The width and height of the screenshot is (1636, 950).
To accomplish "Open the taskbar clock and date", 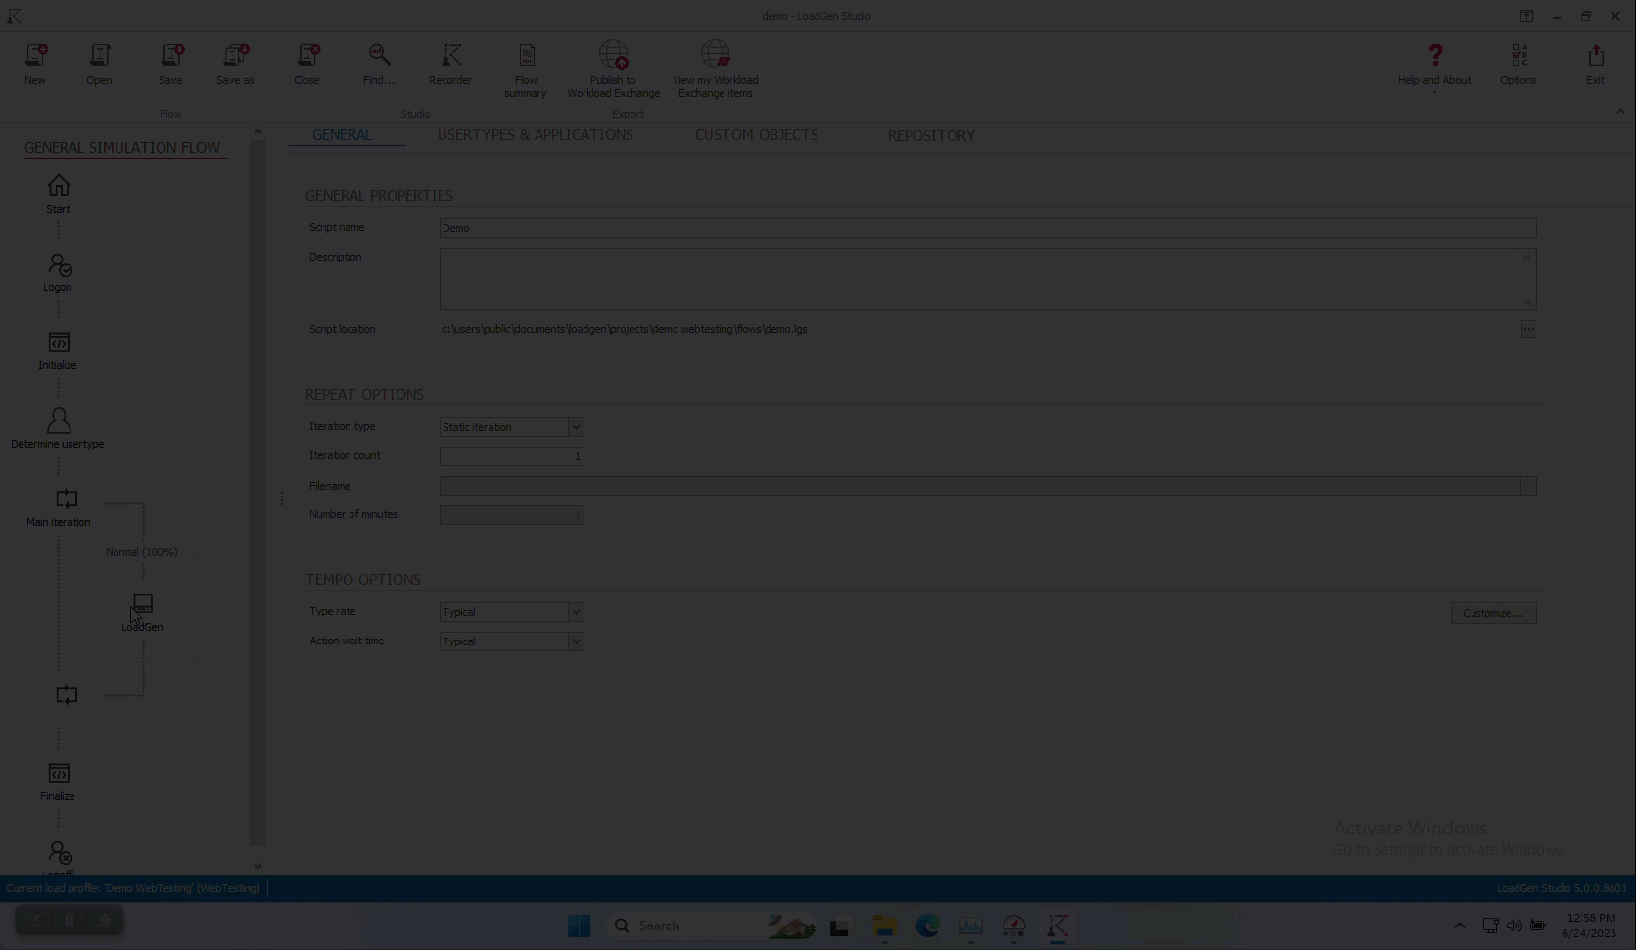I will [1590, 926].
